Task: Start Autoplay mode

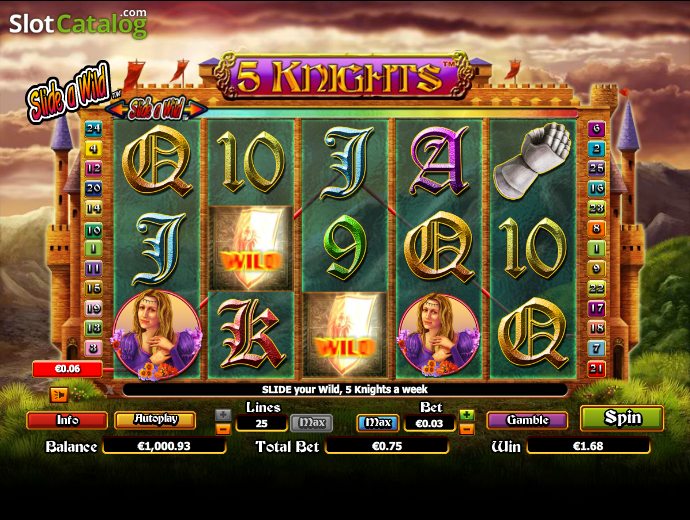Action: pos(155,420)
